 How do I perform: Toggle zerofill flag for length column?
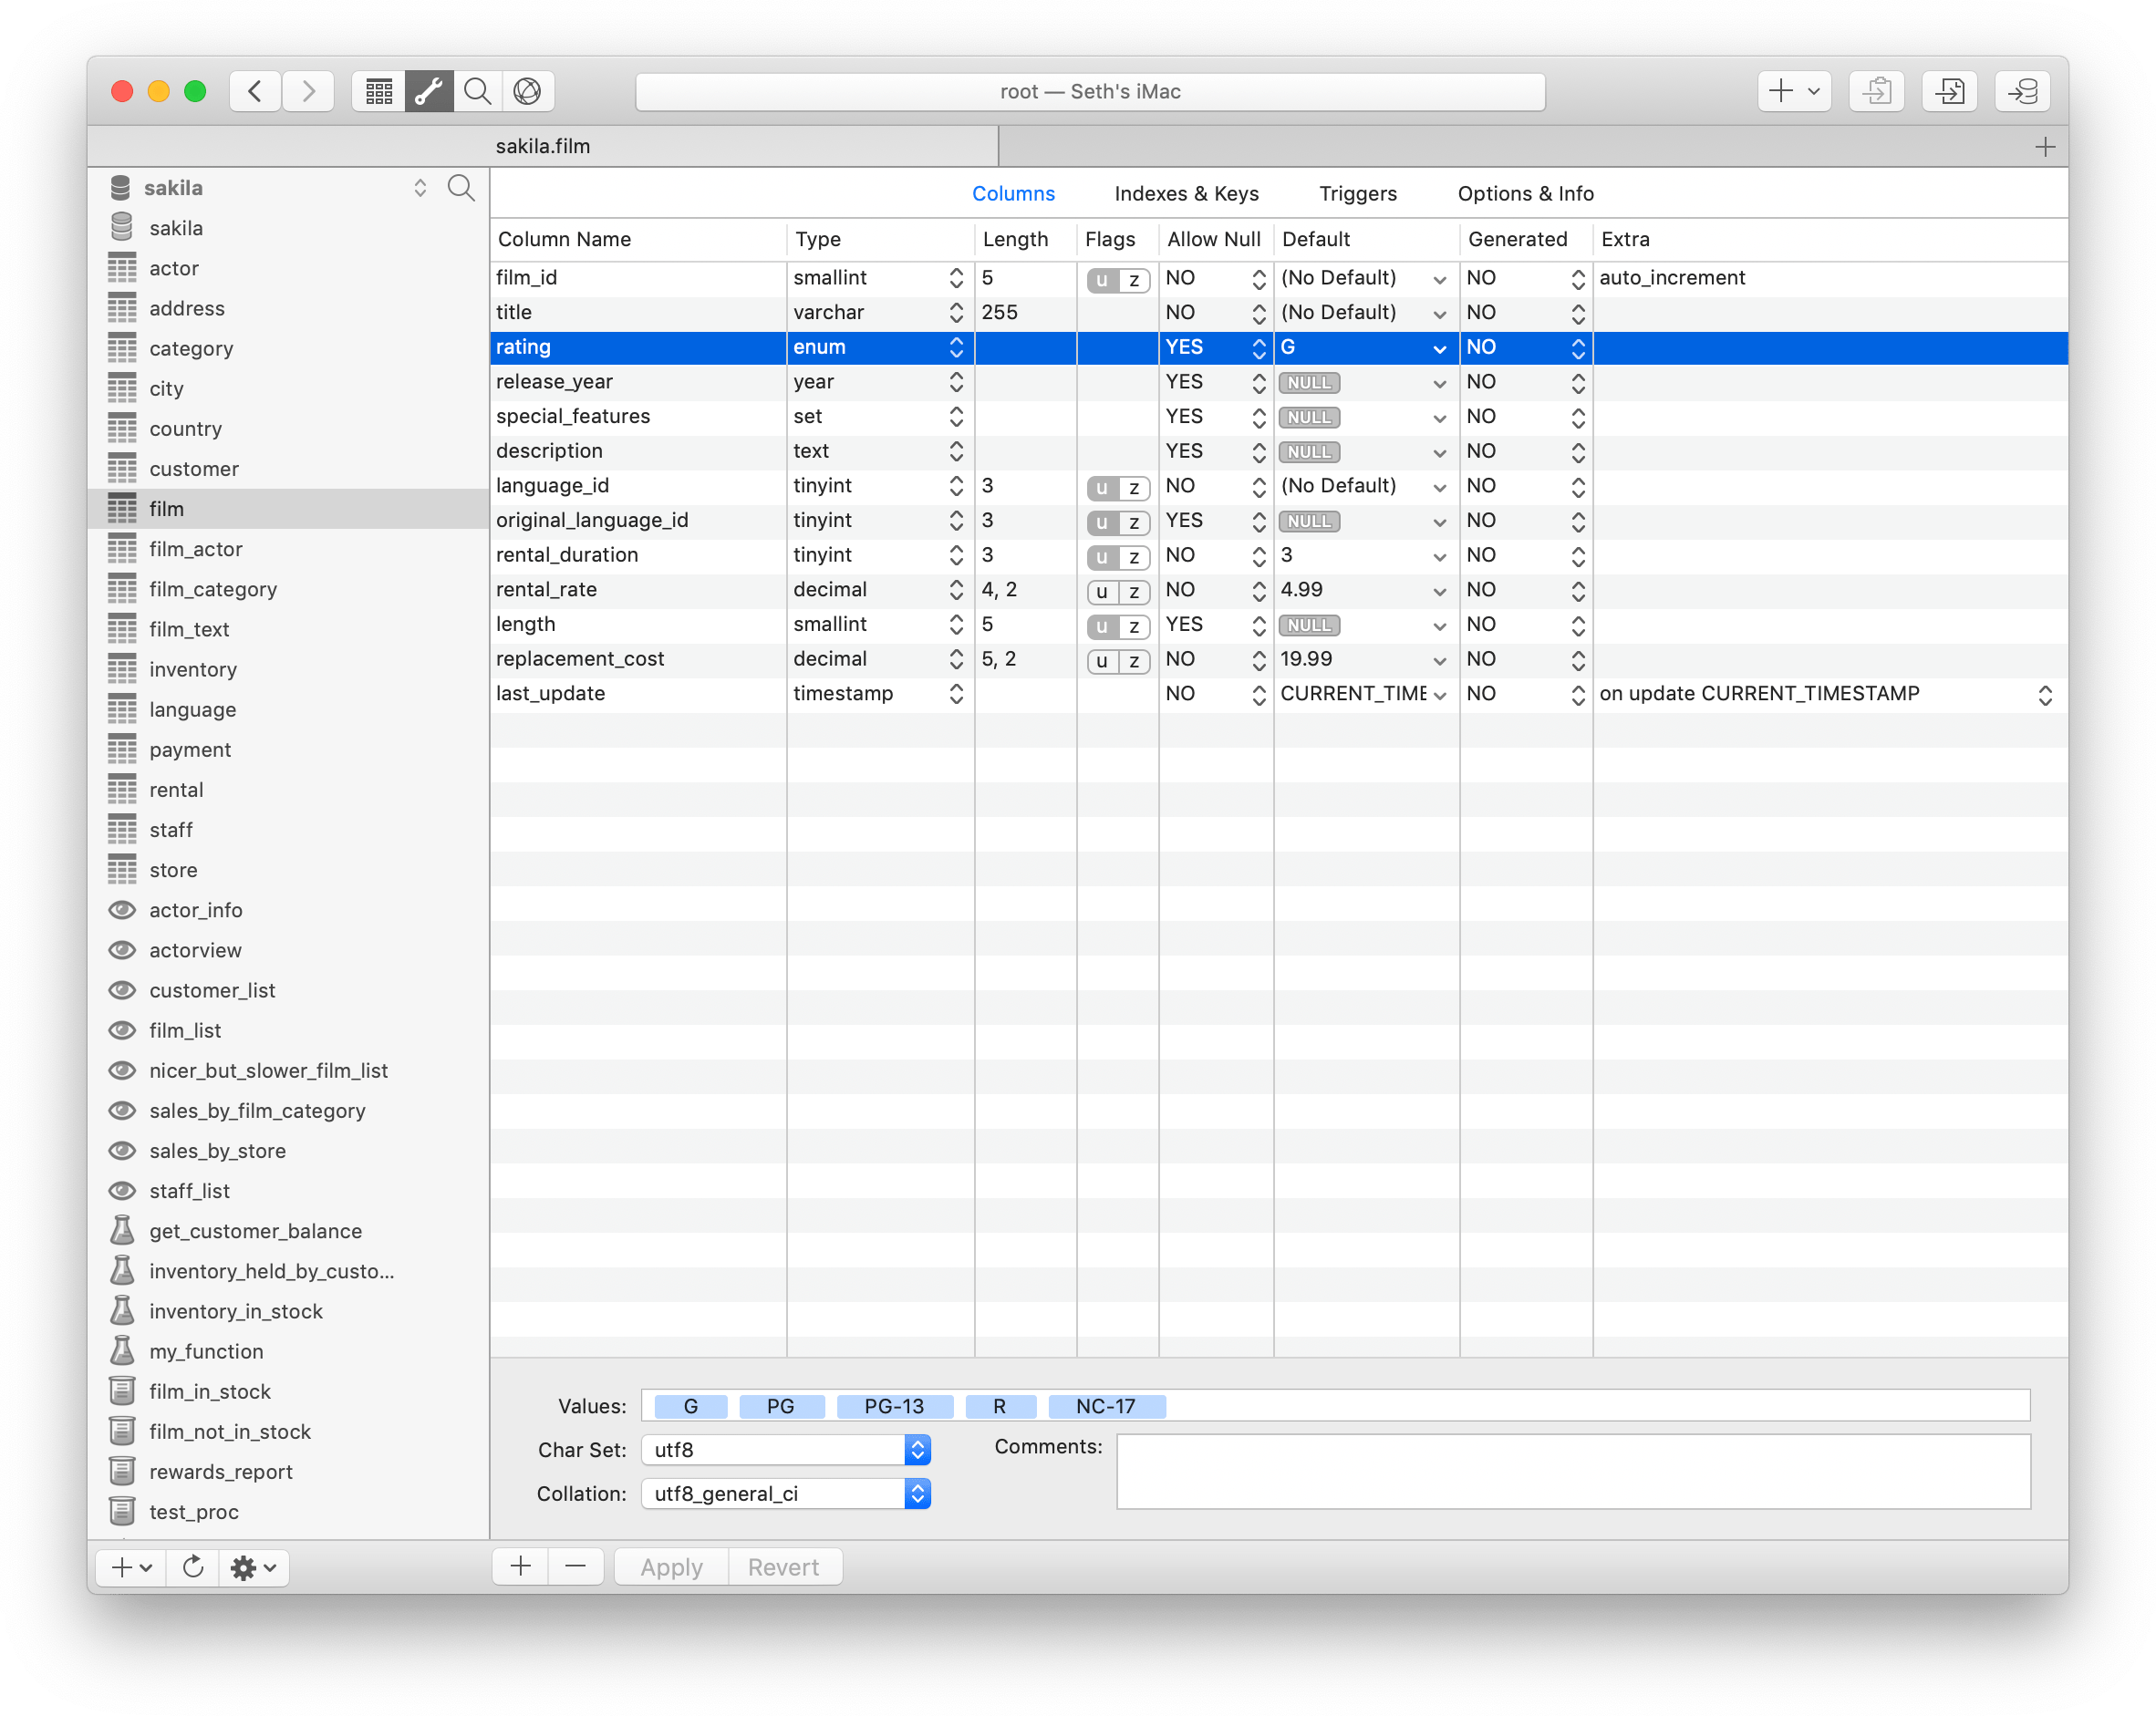click(x=1134, y=626)
